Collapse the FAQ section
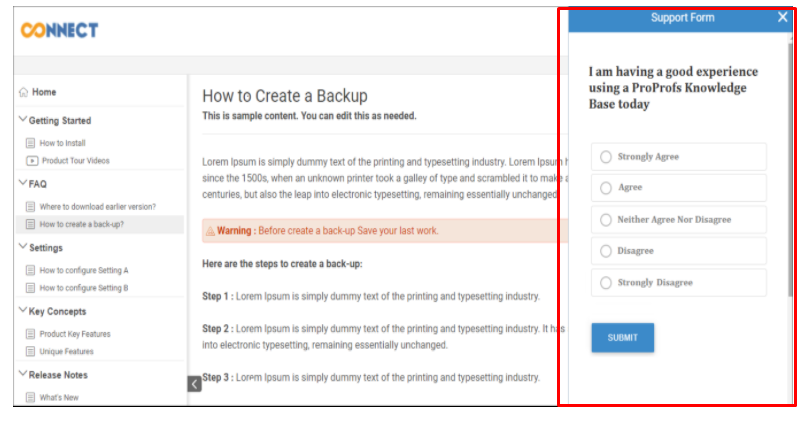This screenshot has width=801, height=432. pyautogui.click(x=23, y=183)
